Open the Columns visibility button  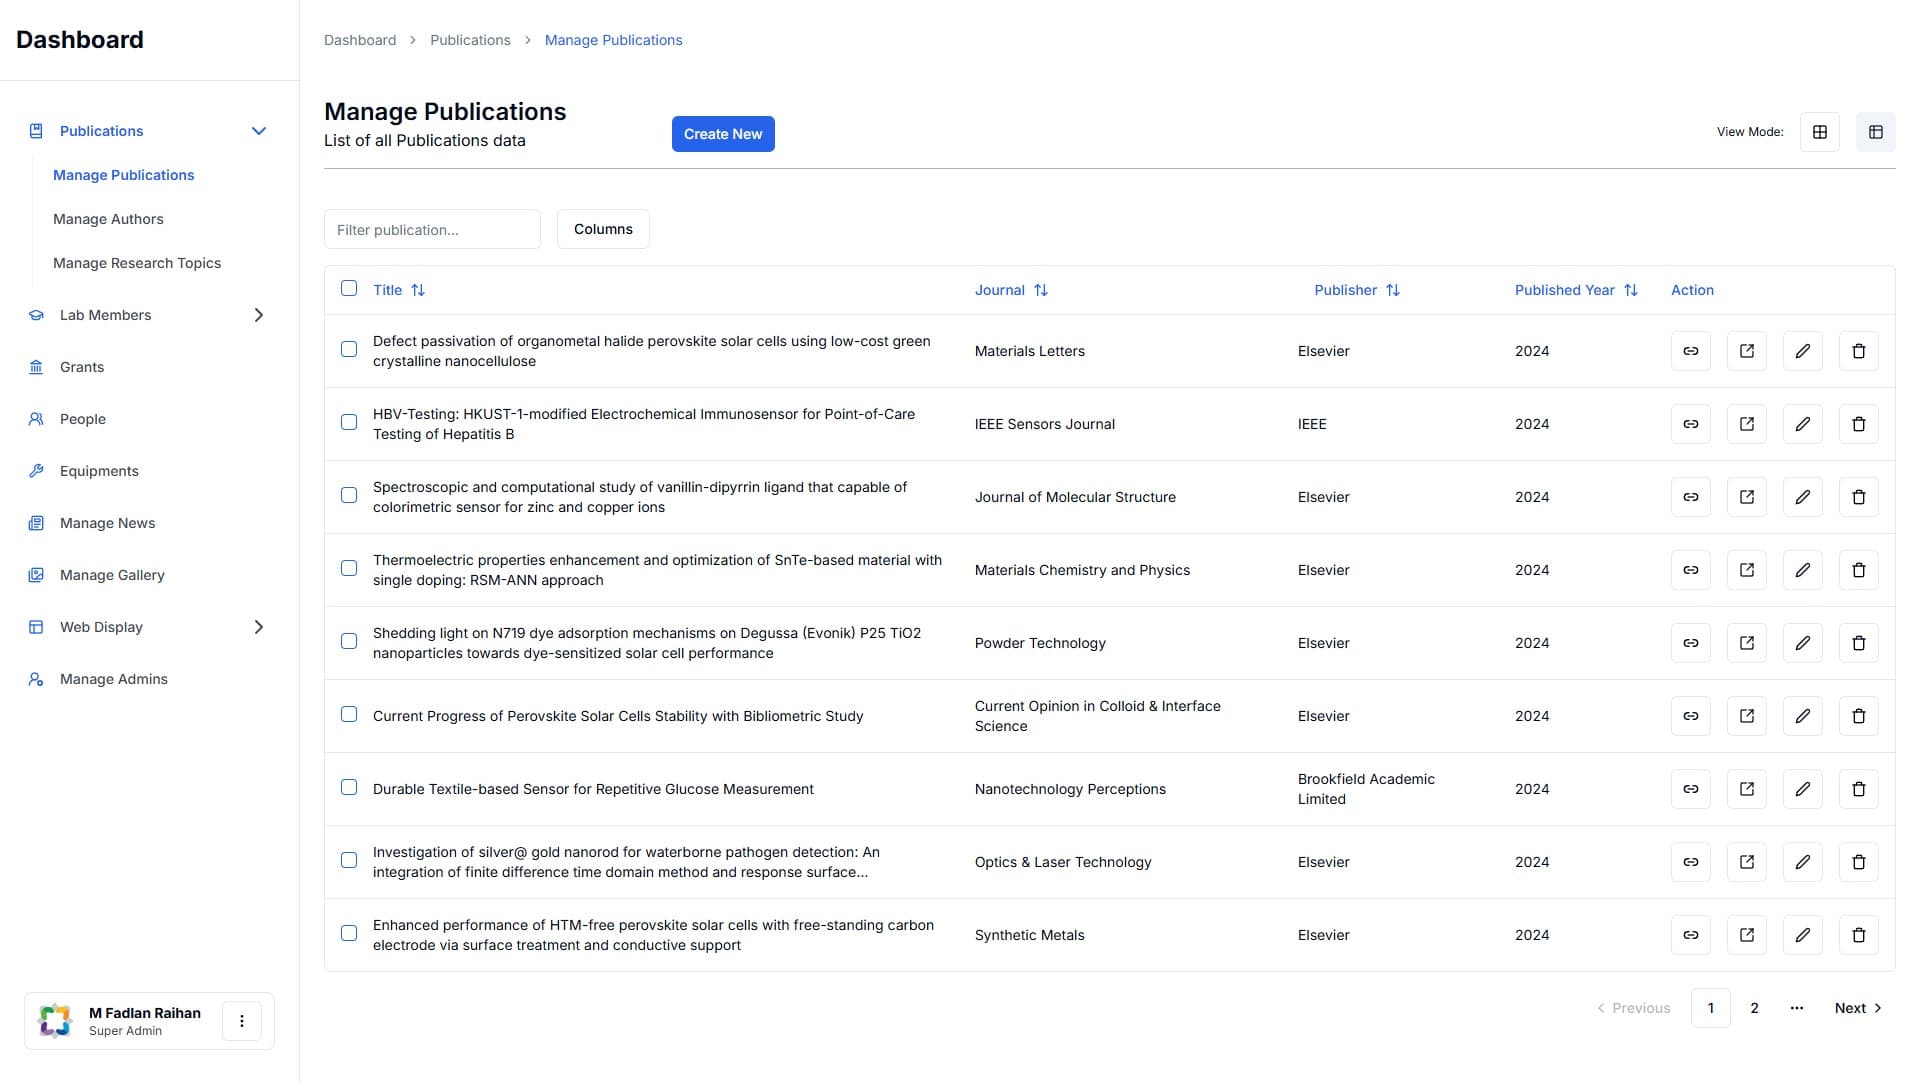603,229
